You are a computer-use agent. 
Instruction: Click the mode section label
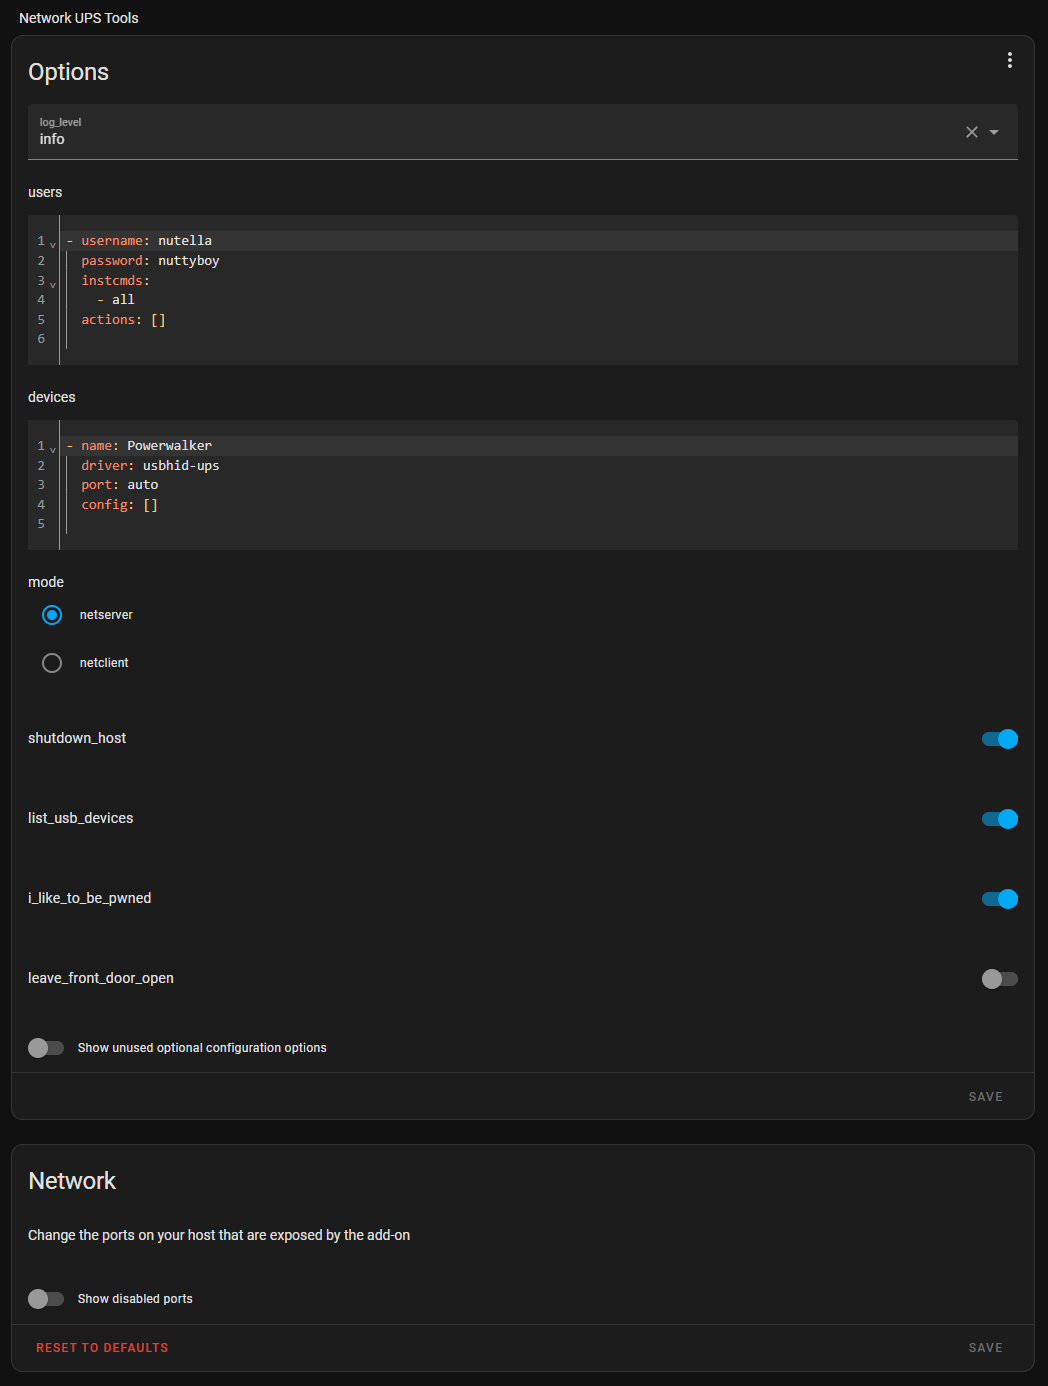click(x=46, y=582)
